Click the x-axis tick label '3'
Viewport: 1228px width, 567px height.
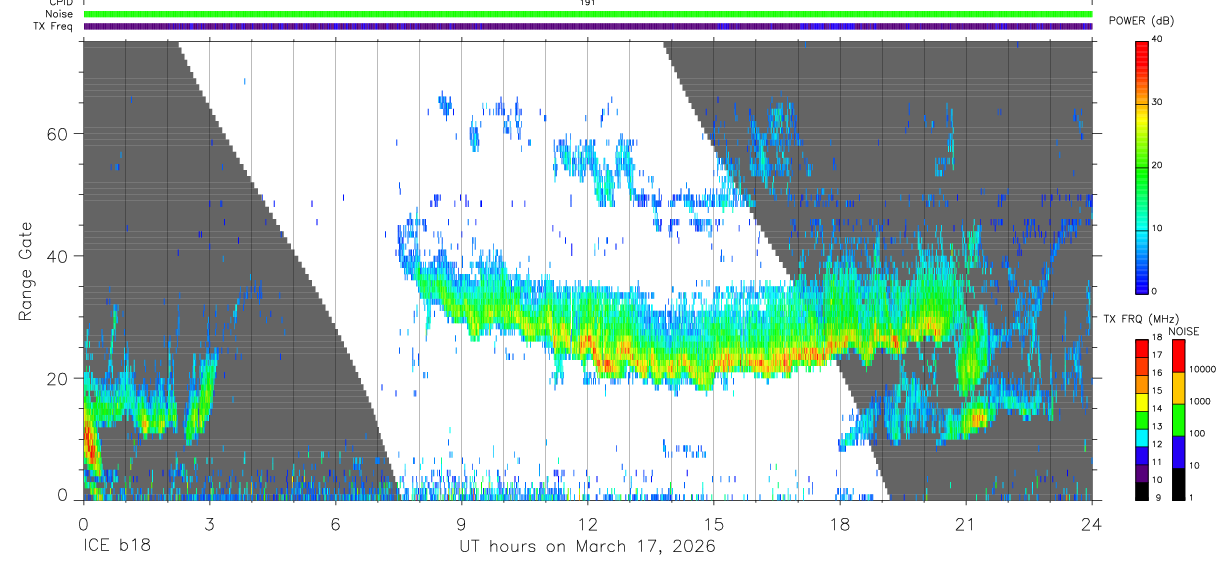[209, 524]
